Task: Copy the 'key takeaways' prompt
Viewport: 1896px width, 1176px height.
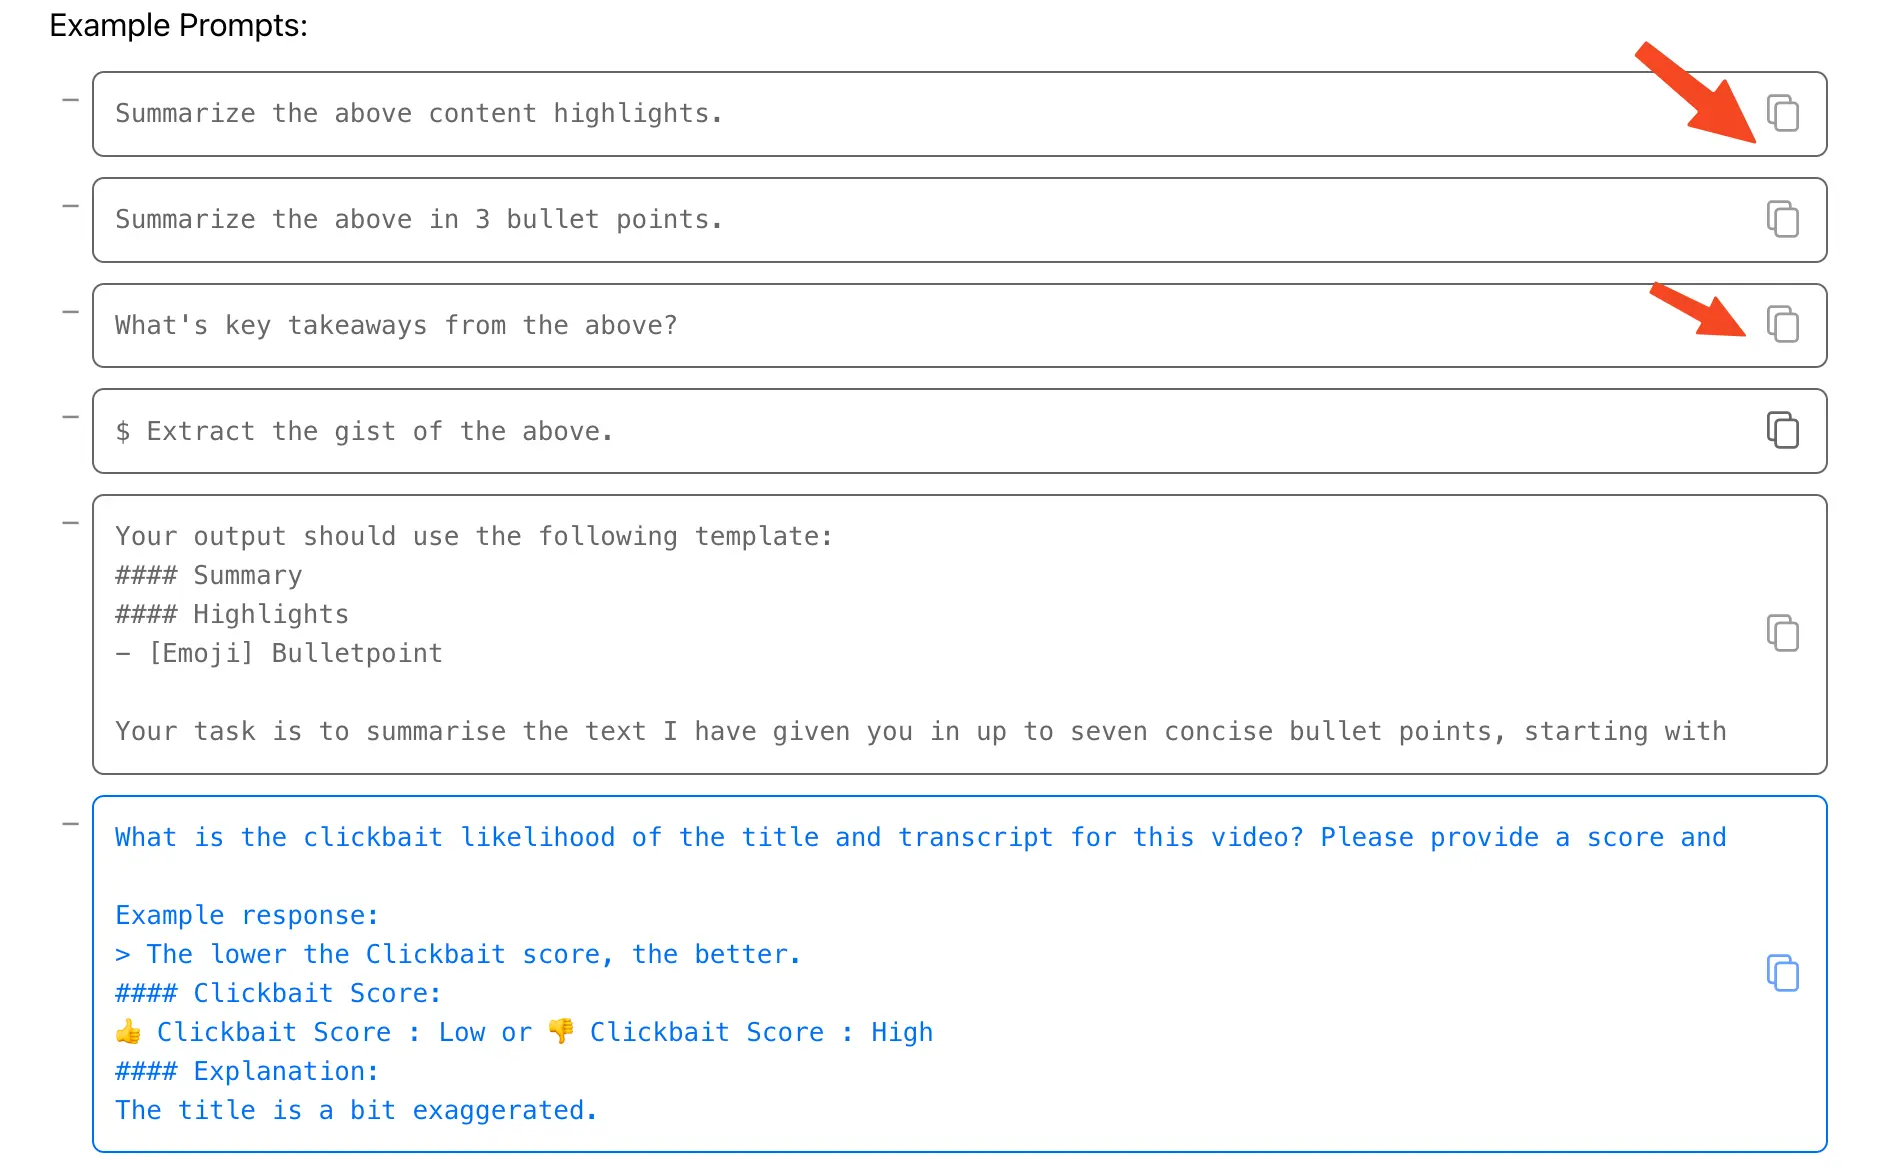Action: coord(1782,324)
